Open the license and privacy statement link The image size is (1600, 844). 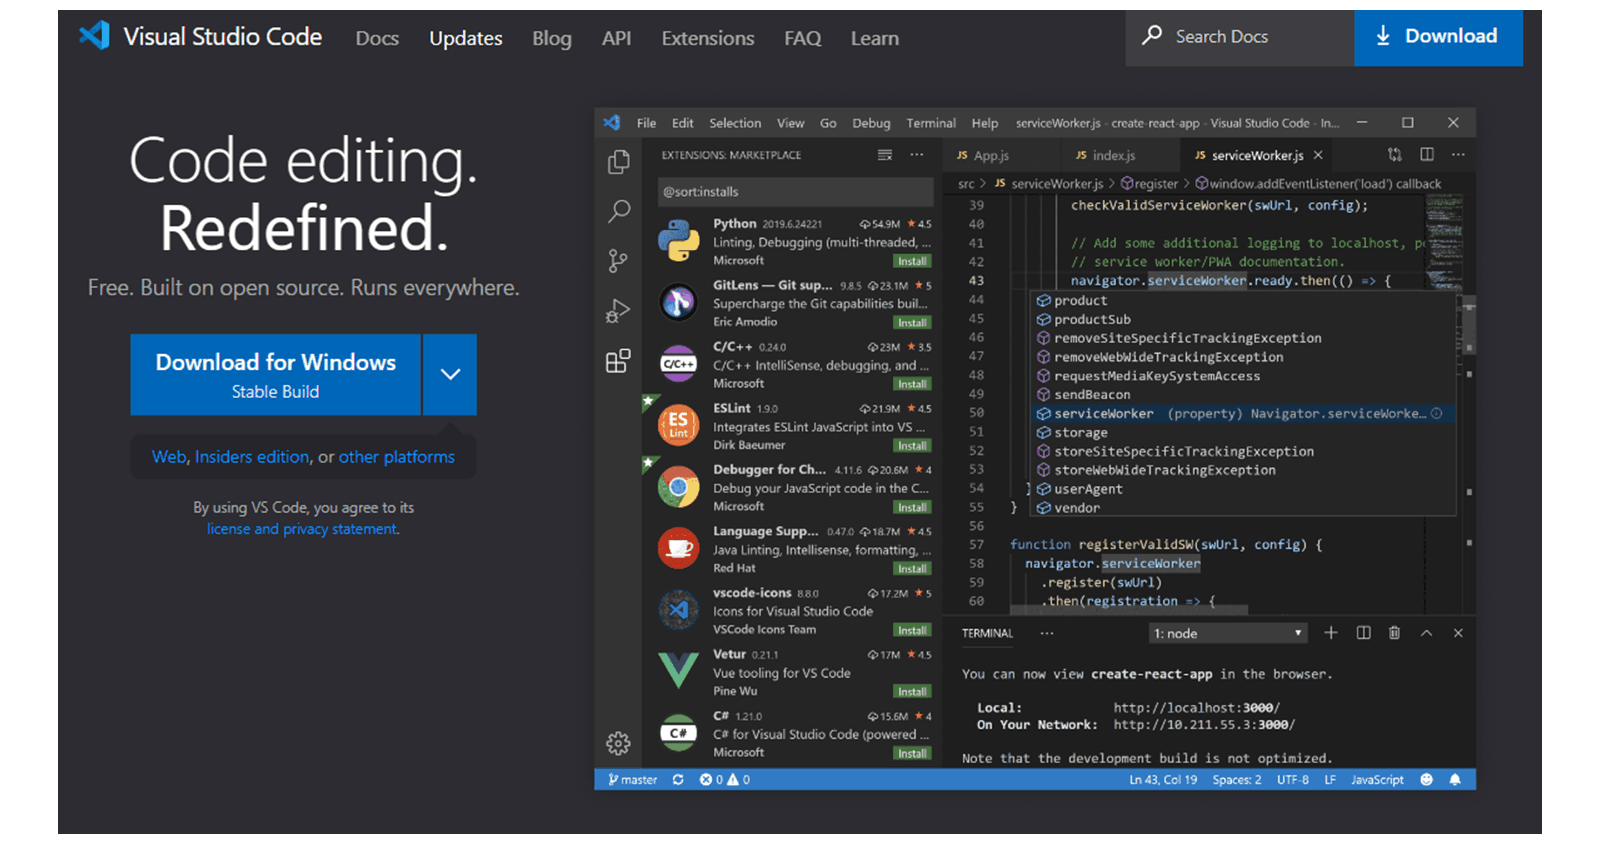pos(303,529)
